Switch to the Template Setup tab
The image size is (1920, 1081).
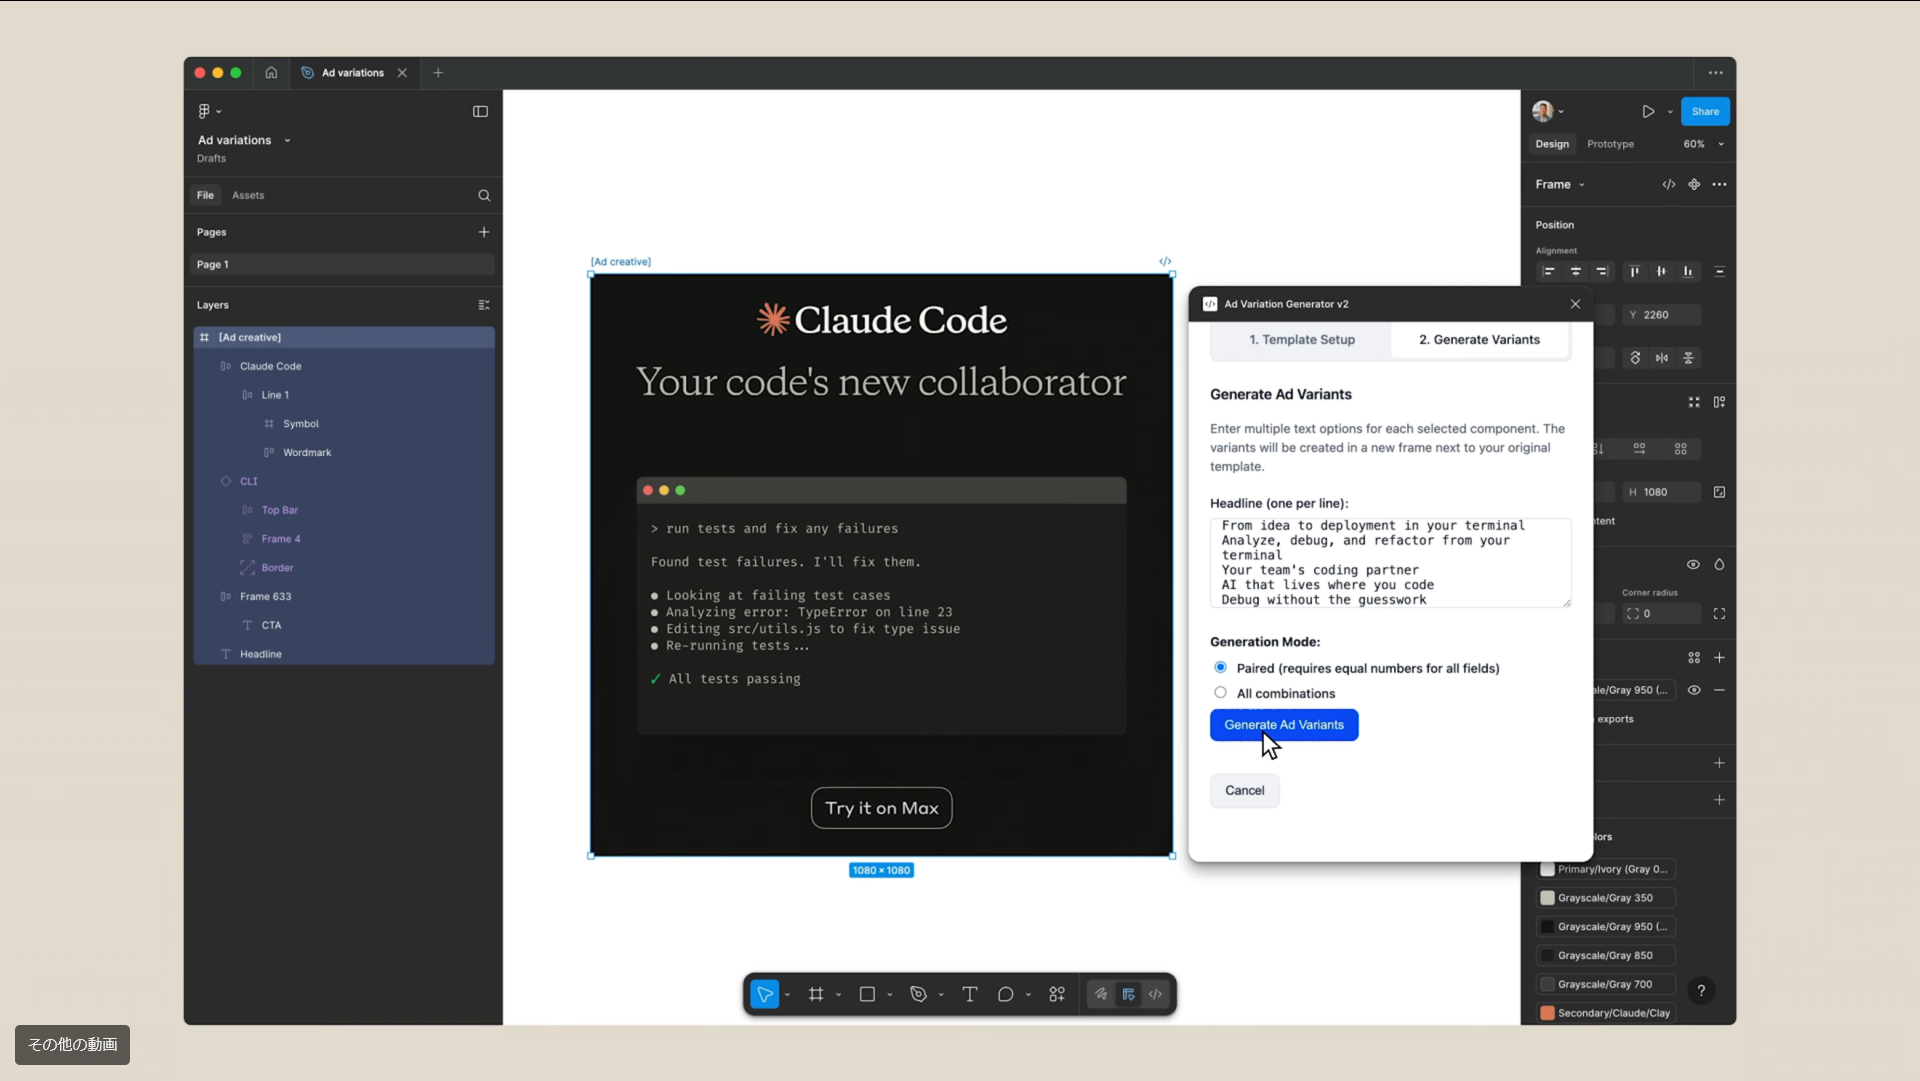point(1301,340)
